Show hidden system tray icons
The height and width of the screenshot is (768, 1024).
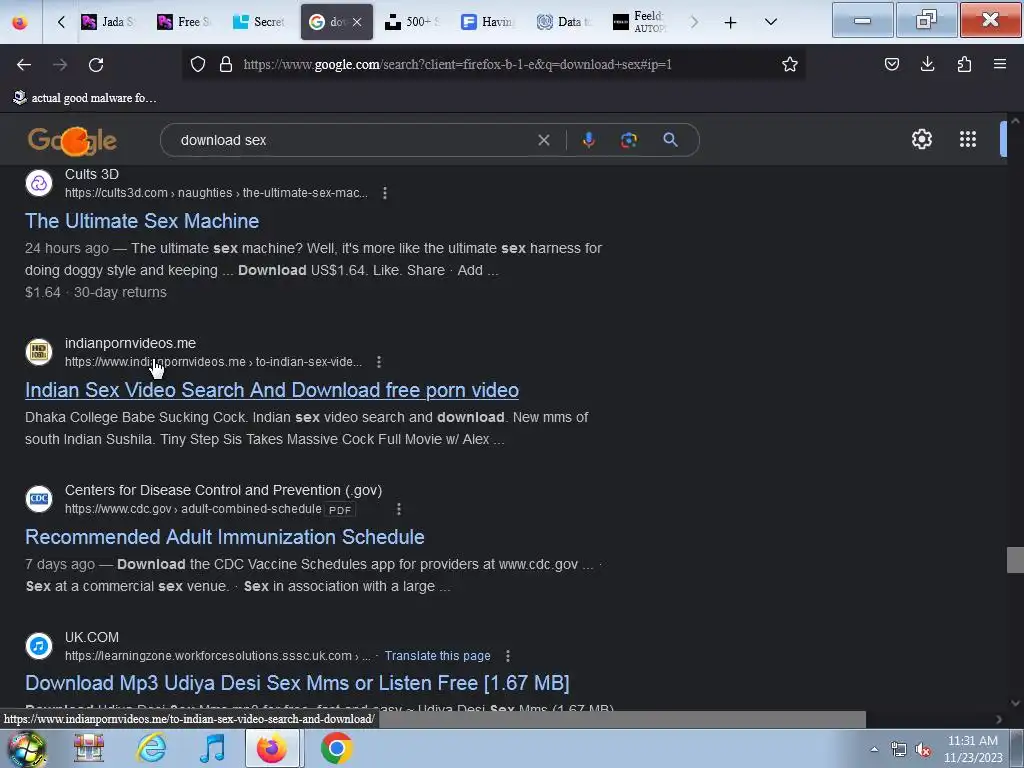click(874, 750)
